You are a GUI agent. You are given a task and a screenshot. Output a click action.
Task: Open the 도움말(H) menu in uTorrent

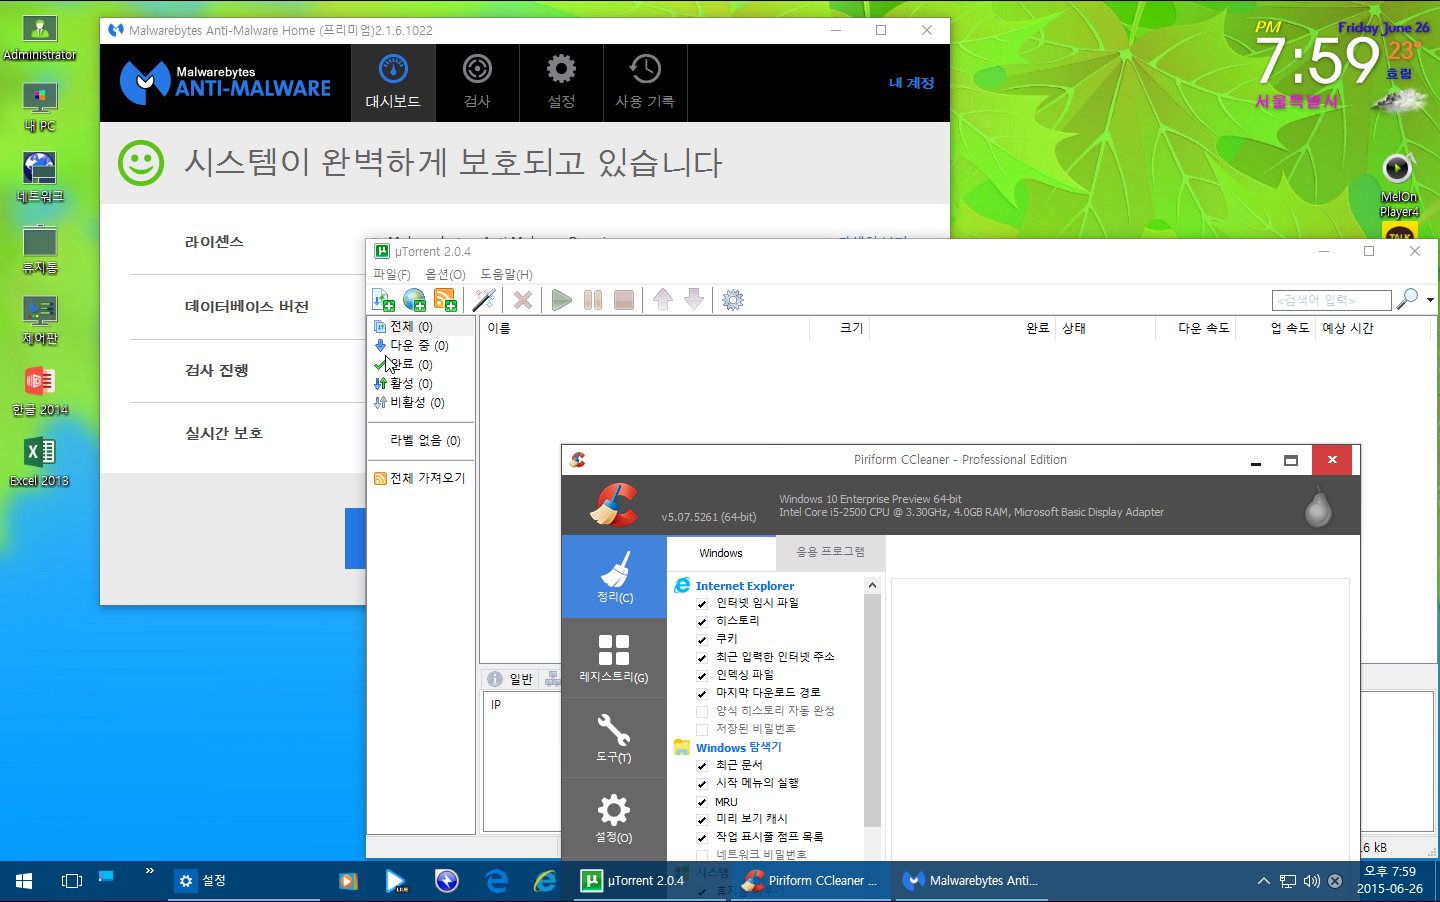(x=506, y=274)
